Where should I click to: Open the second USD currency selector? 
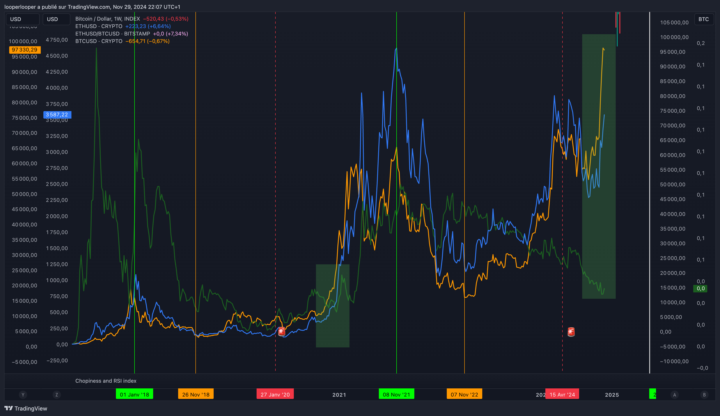pos(52,19)
